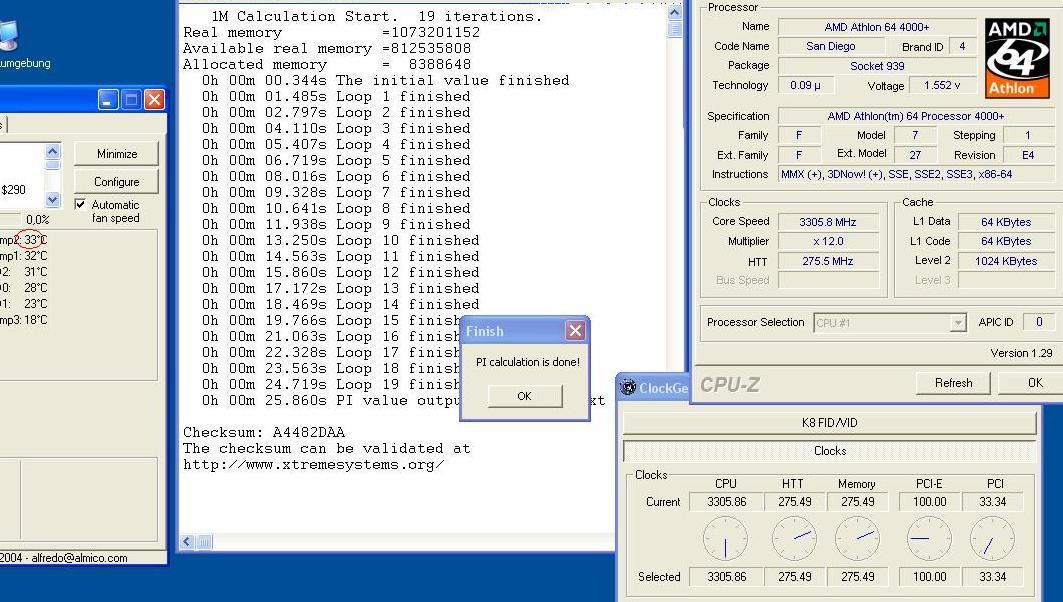Click the Instructions field listing MMX and SSE
Viewport: 1063px width, 602px height.
pos(915,174)
